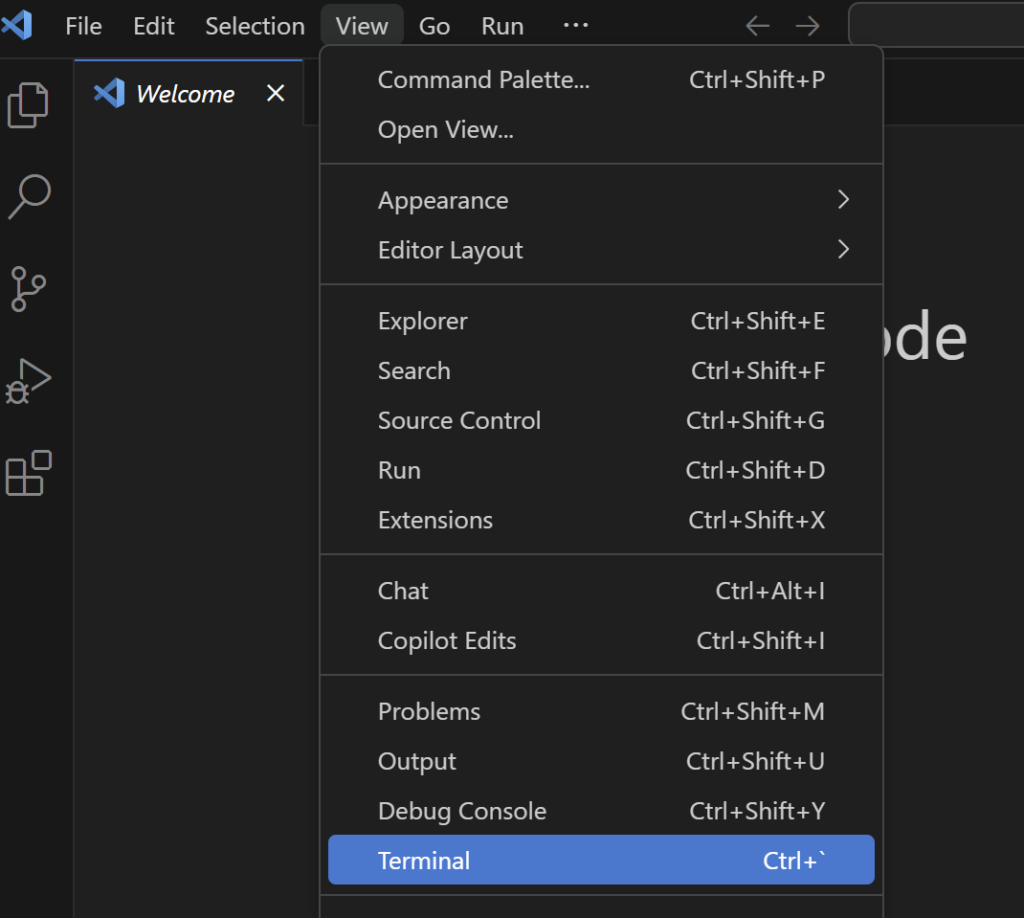Select Search in the View menu
Screen dimensions: 1024x918
coord(601,371)
